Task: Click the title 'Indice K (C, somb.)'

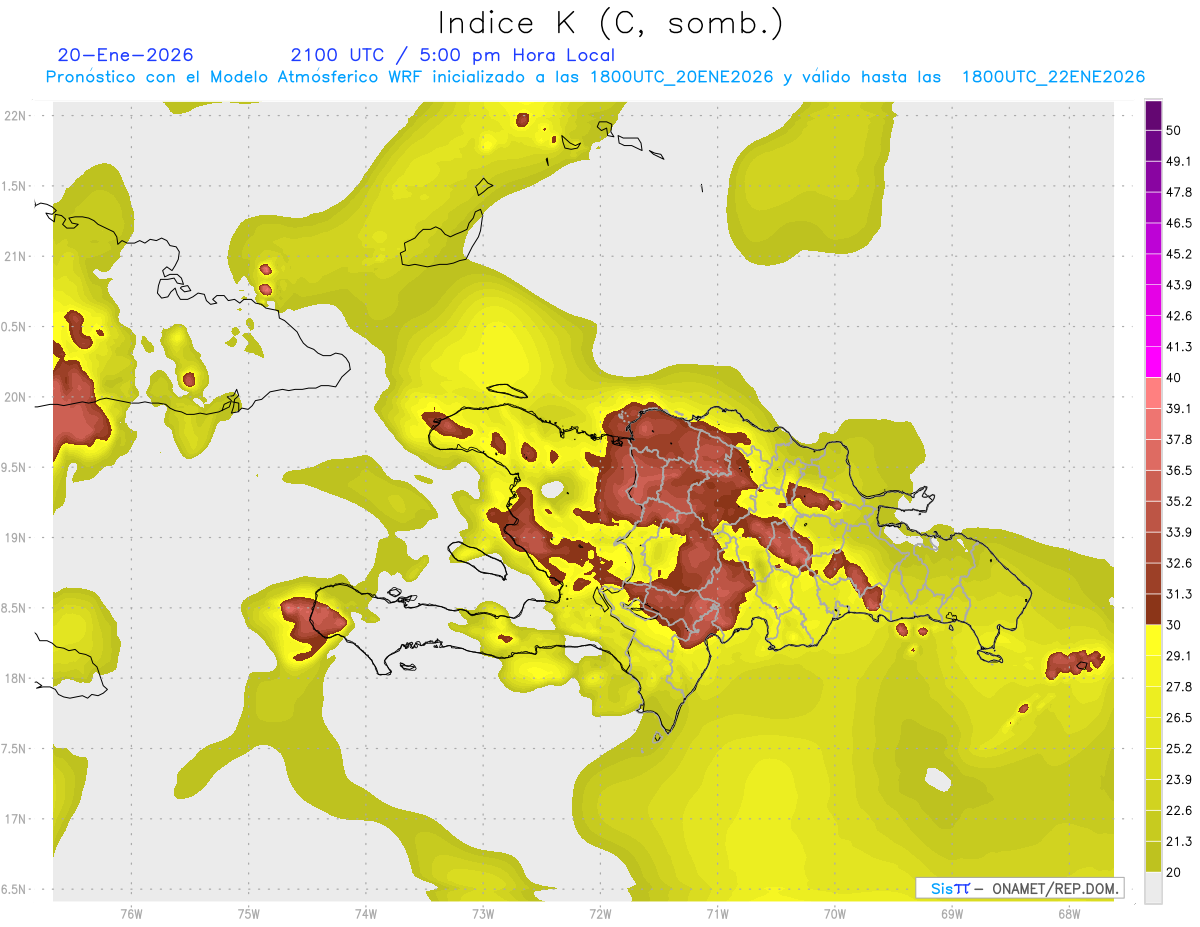Action: click(611, 23)
